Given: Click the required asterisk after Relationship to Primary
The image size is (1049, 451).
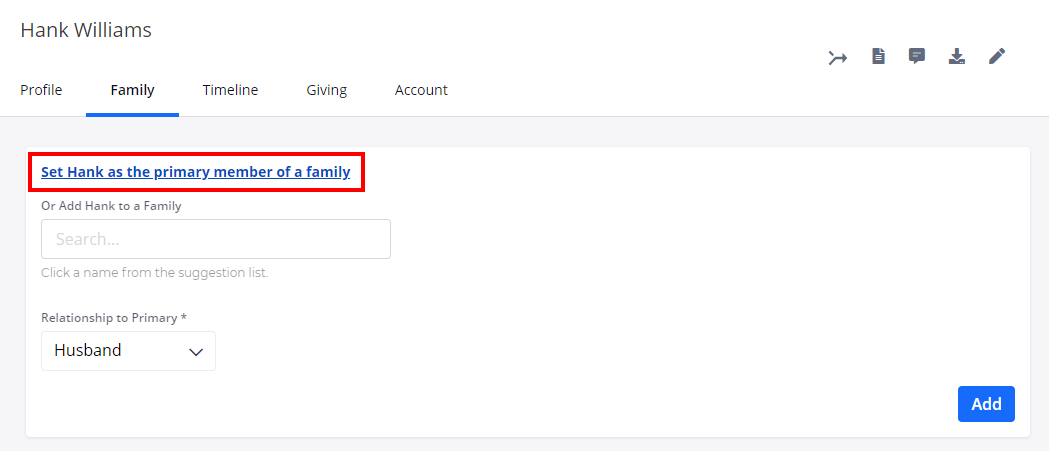Looking at the screenshot, I should (184, 318).
